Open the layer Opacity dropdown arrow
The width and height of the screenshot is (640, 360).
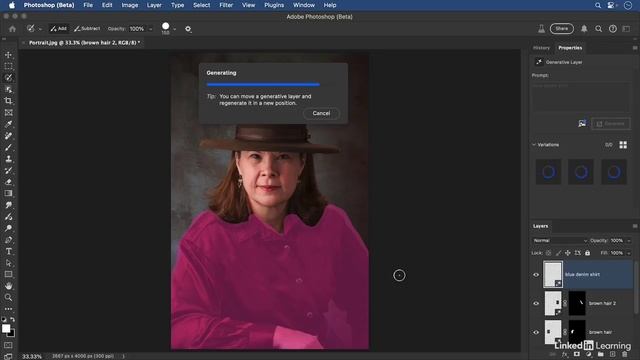pyautogui.click(x=629, y=241)
